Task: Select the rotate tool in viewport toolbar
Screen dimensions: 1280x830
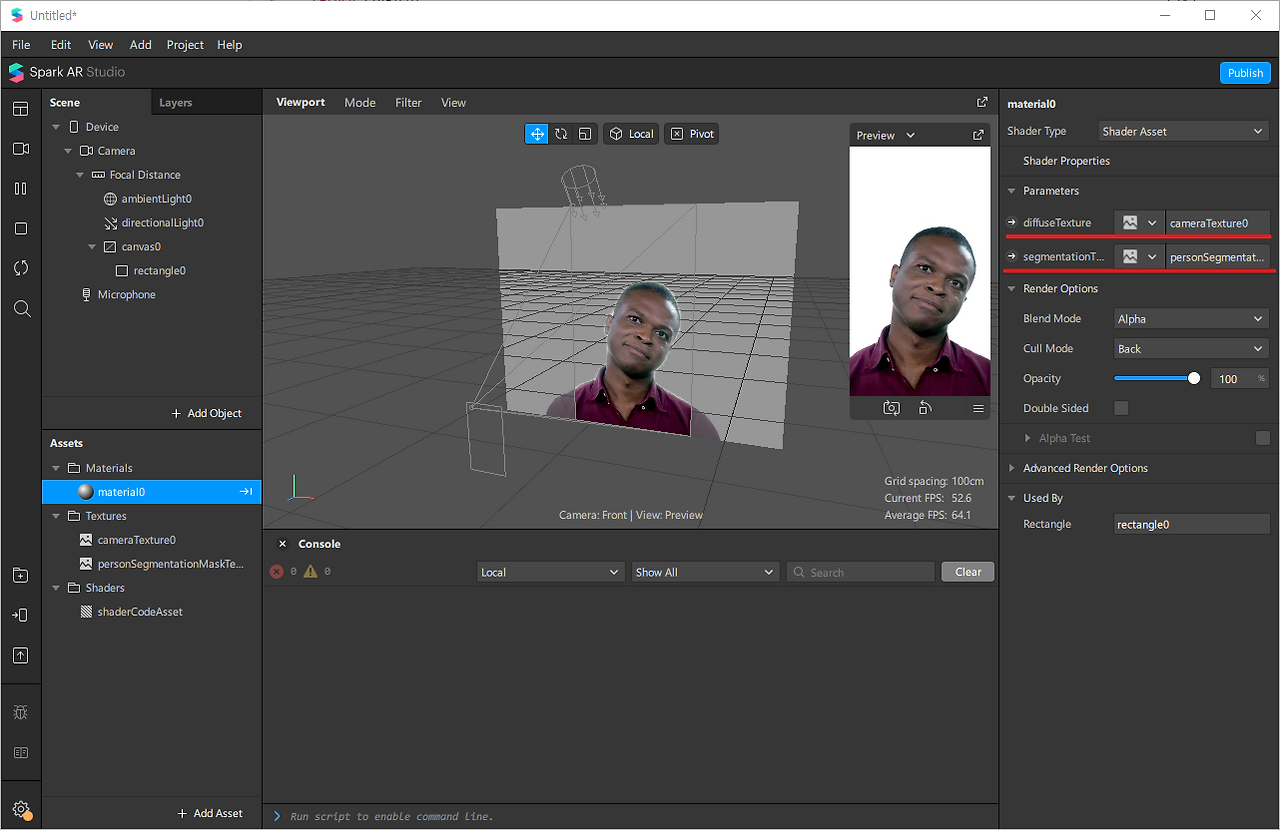Action: click(561, 134)
